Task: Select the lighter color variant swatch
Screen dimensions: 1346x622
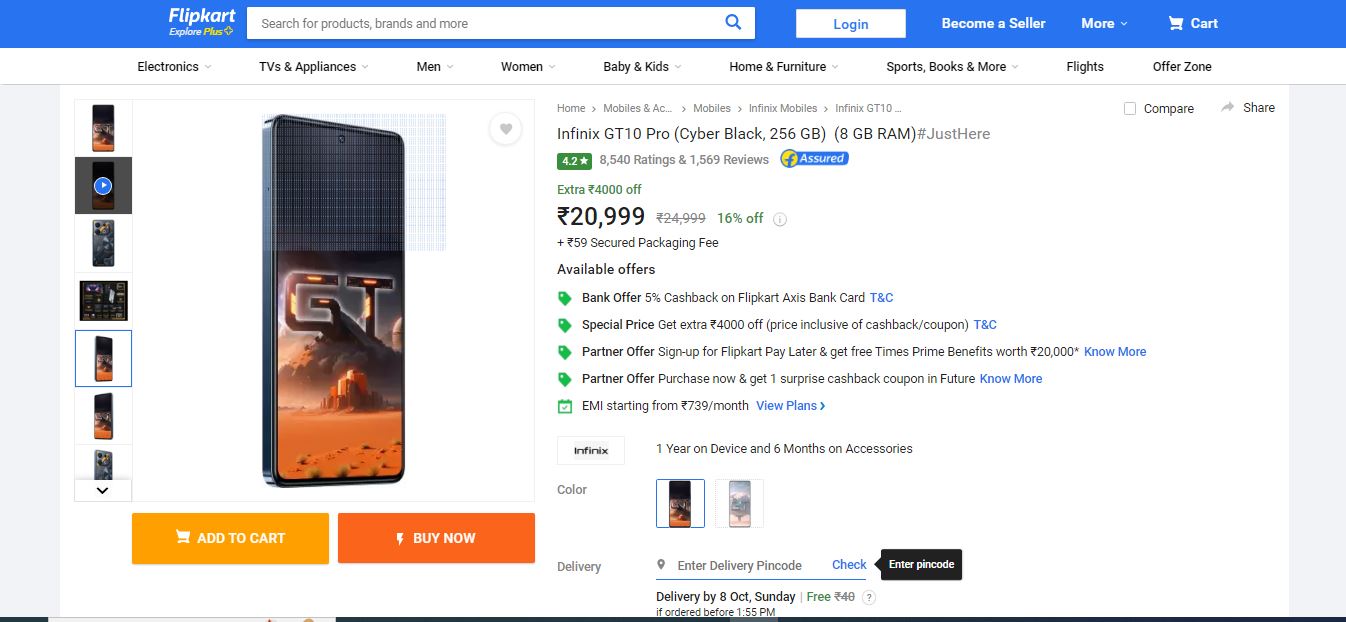Action: pos(739,503)
